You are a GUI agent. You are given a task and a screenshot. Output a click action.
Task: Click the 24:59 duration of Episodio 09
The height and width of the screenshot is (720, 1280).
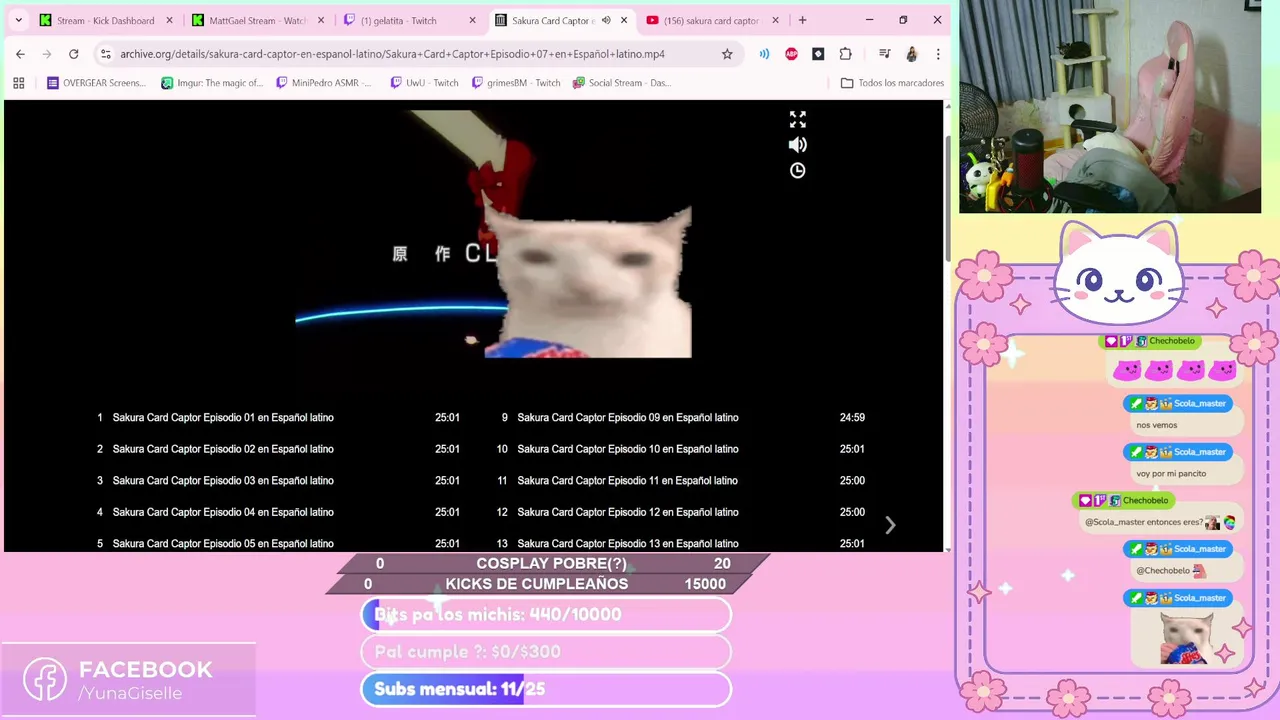pos(852,418)
